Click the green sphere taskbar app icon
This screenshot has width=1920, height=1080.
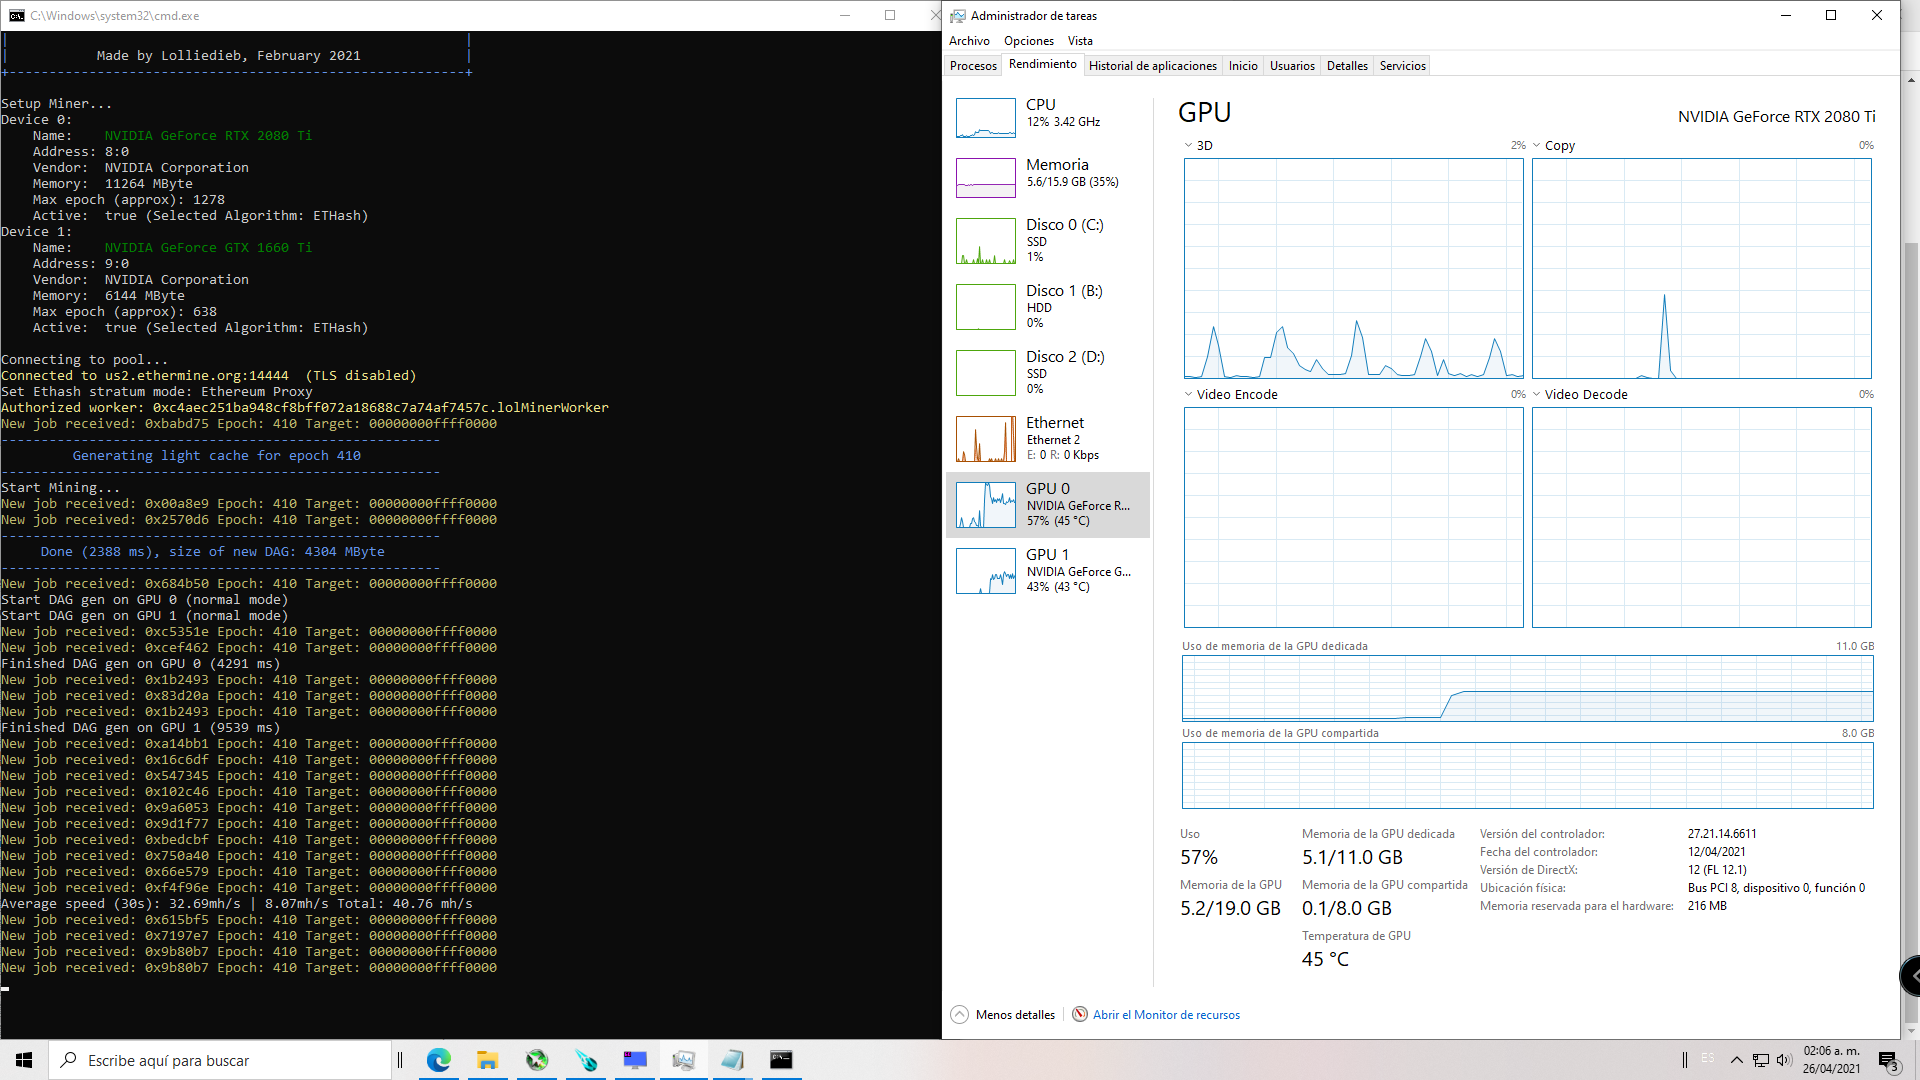(537, 1060)
